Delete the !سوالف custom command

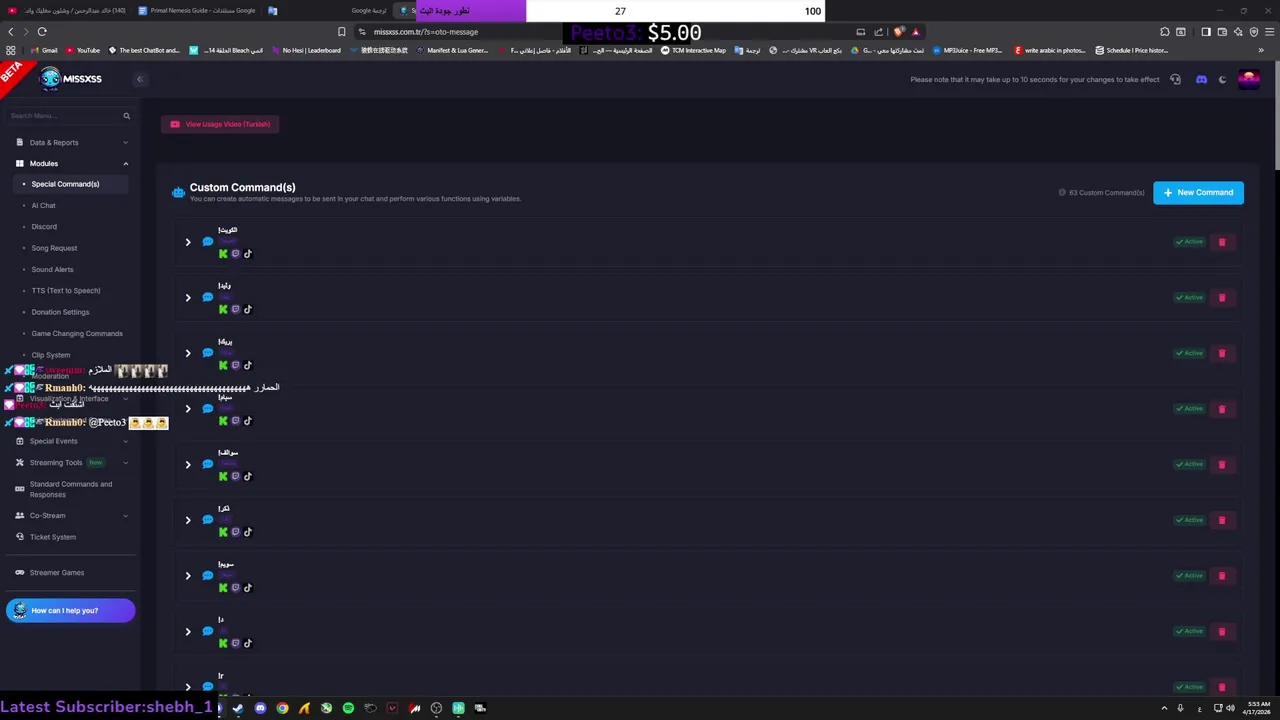click(1222, 465)
